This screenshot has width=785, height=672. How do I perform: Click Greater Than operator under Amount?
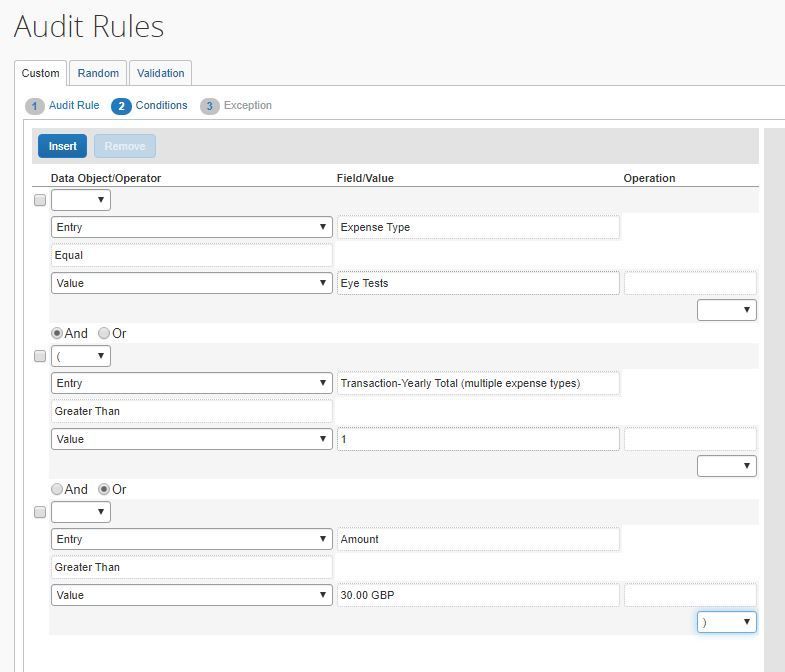192,567
